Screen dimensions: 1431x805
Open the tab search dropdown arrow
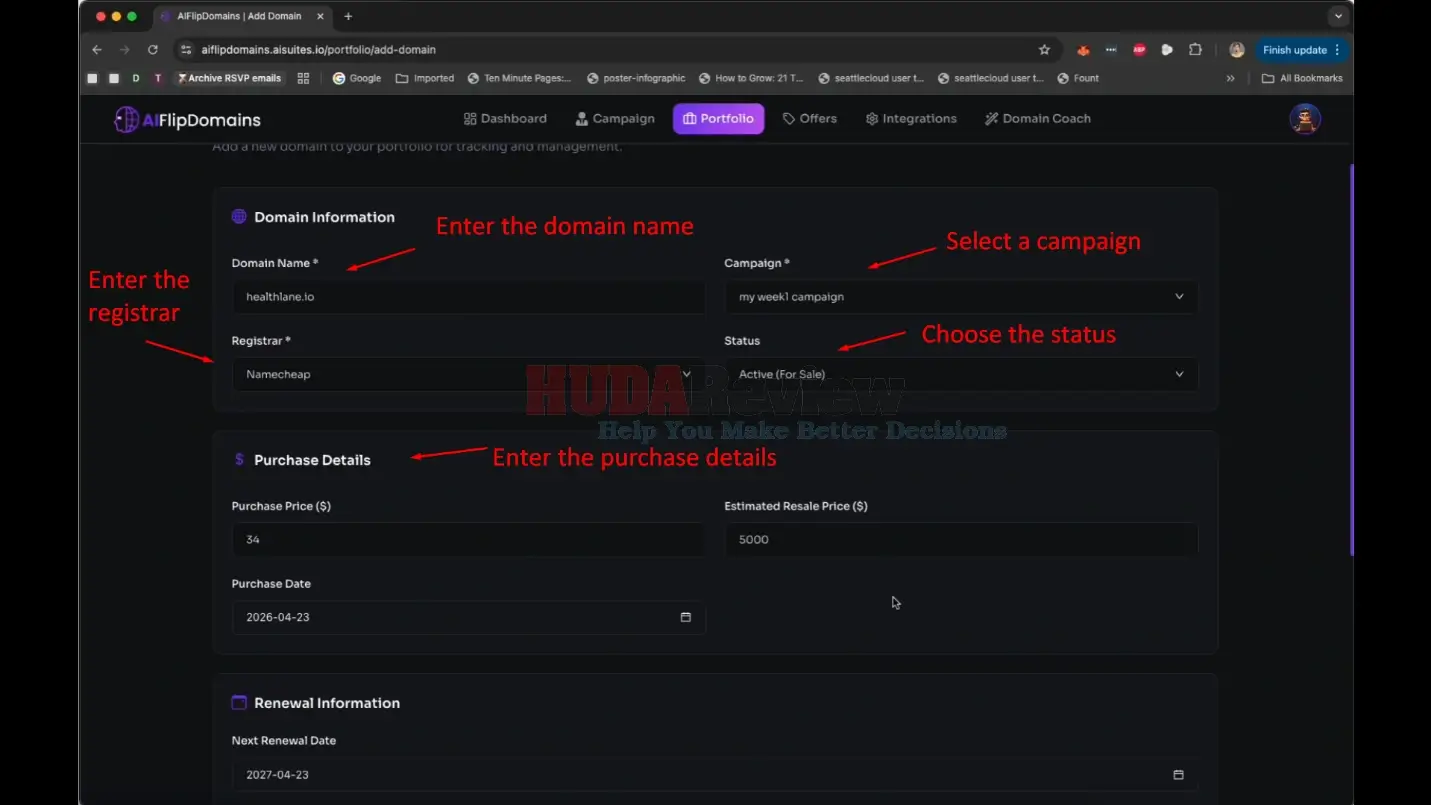pyautogui.click(x=1338, y=16)
